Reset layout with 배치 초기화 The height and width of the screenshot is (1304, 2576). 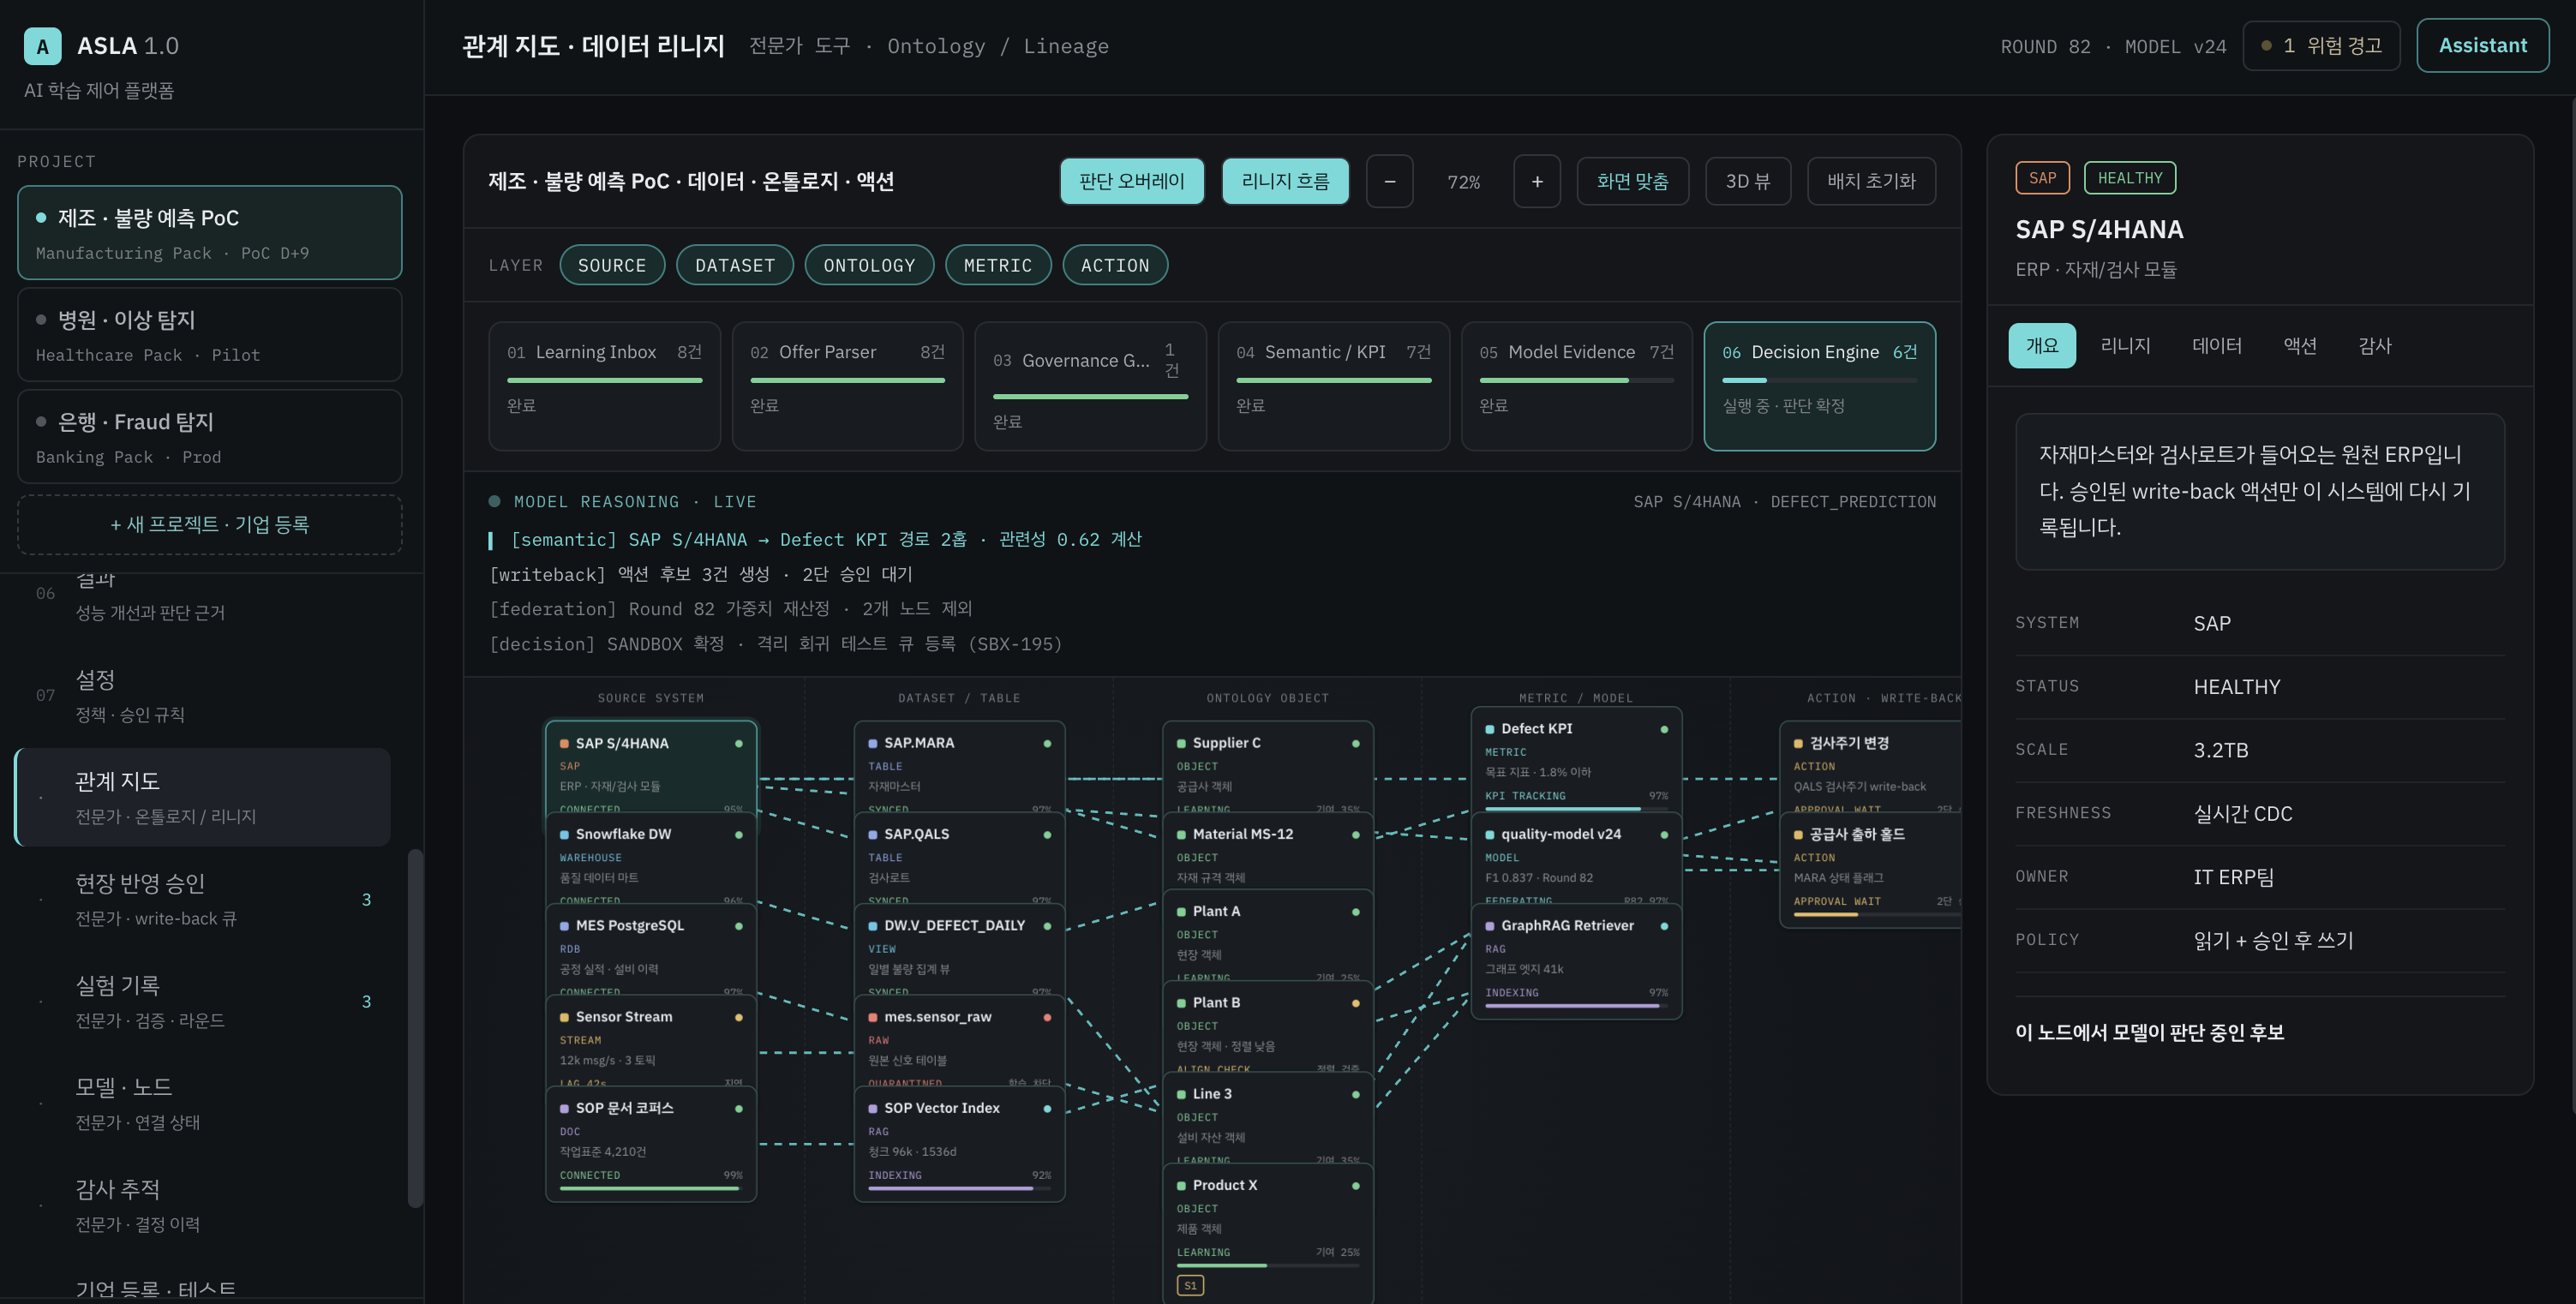click(x=1871, y=181)
